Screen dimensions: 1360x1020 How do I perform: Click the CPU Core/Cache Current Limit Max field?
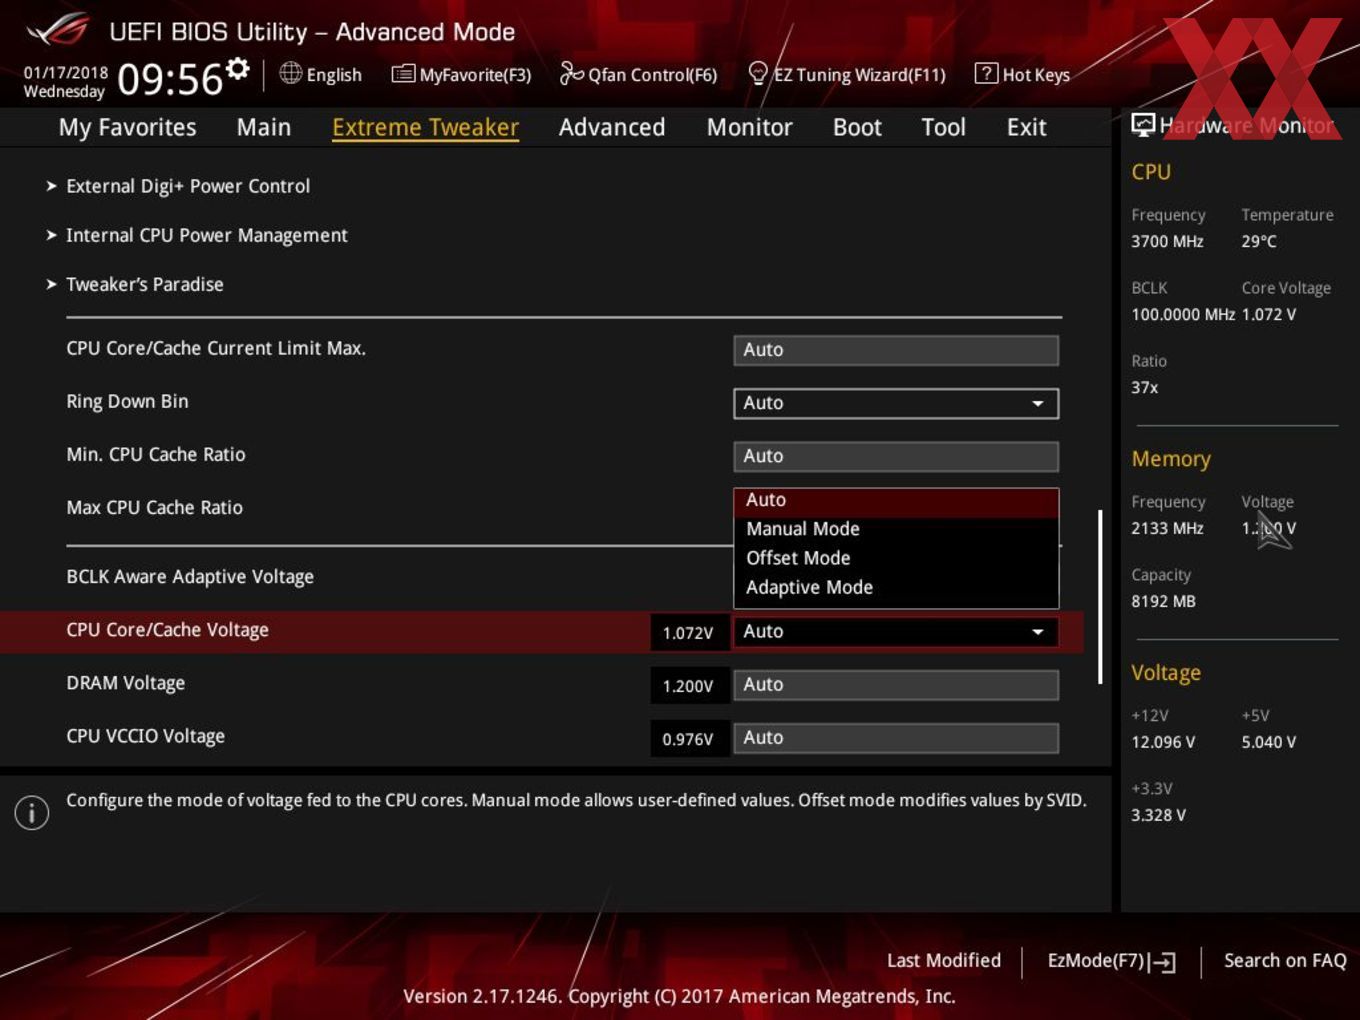896,350
